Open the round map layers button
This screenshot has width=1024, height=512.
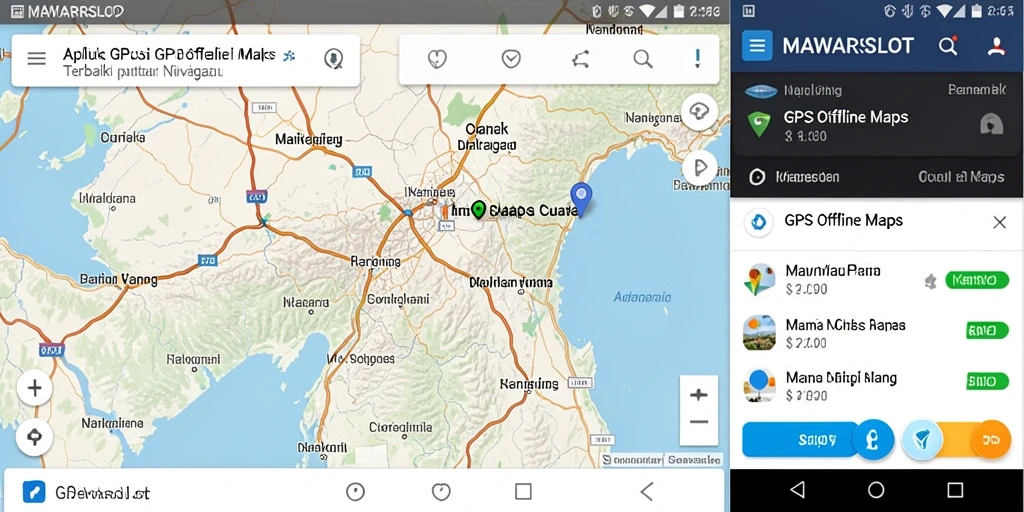tap(699, 112)
